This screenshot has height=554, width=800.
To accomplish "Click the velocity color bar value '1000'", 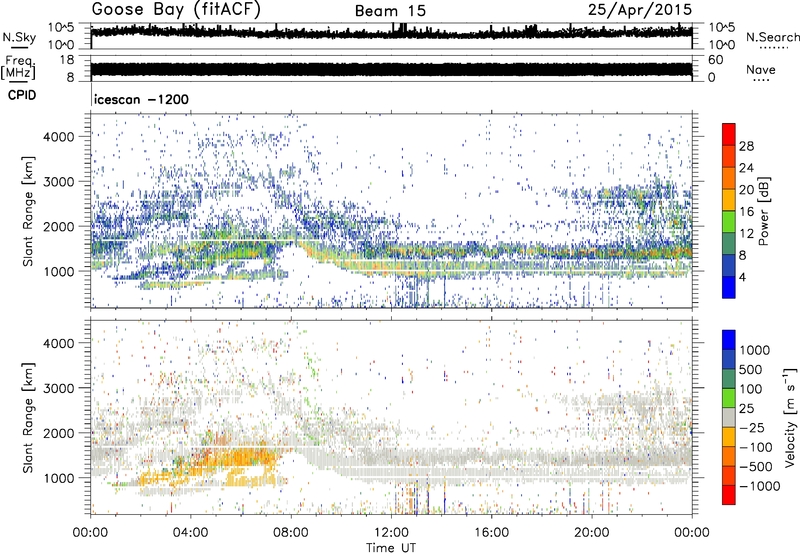I will (755, 350).
